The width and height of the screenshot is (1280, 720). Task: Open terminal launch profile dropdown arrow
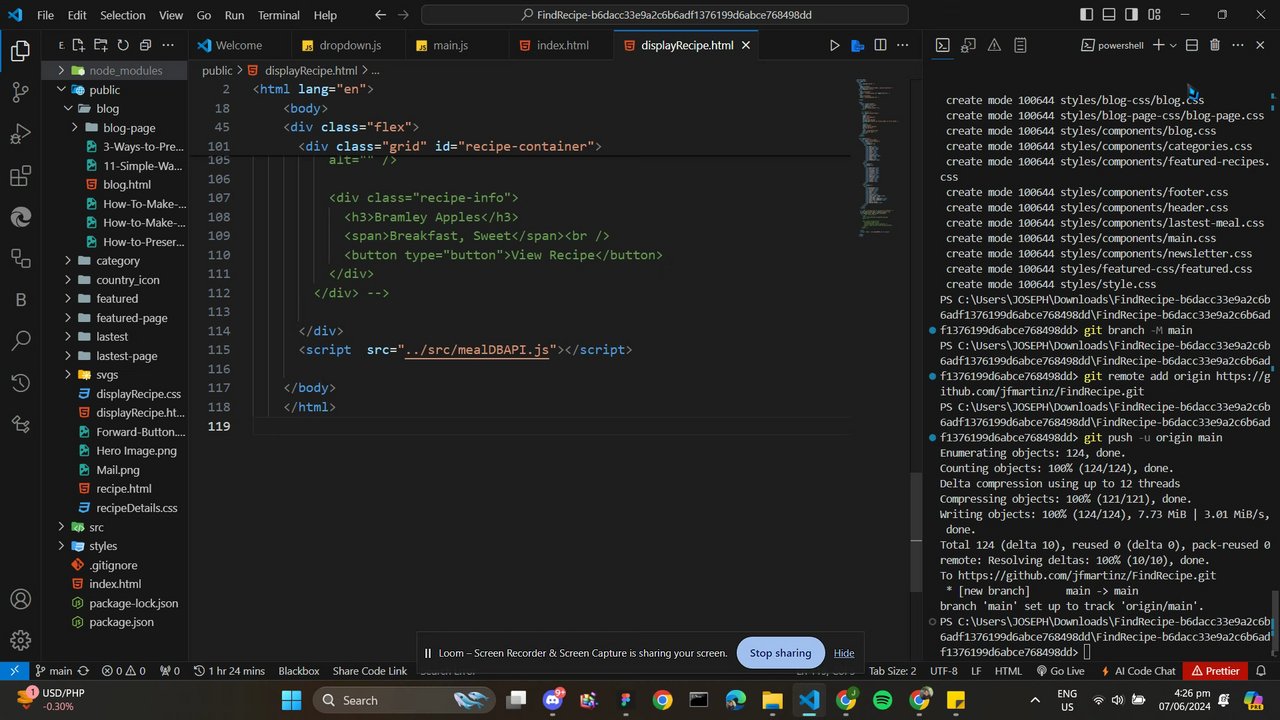click(1173, 45)
